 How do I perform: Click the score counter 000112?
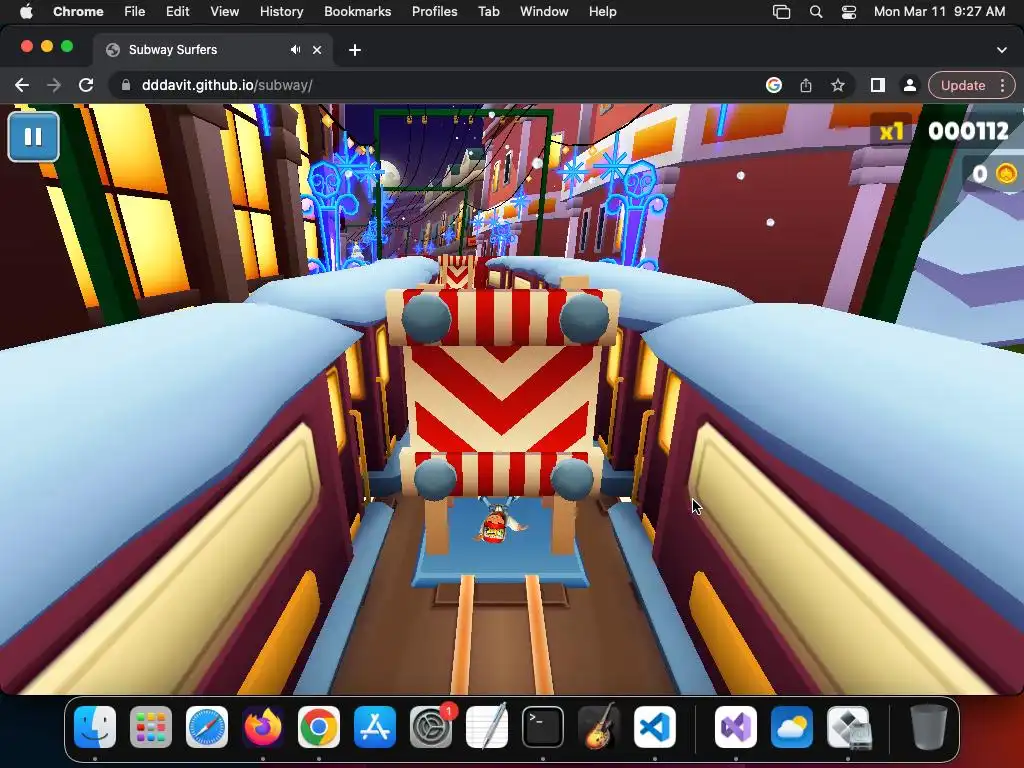pos(968,131)
